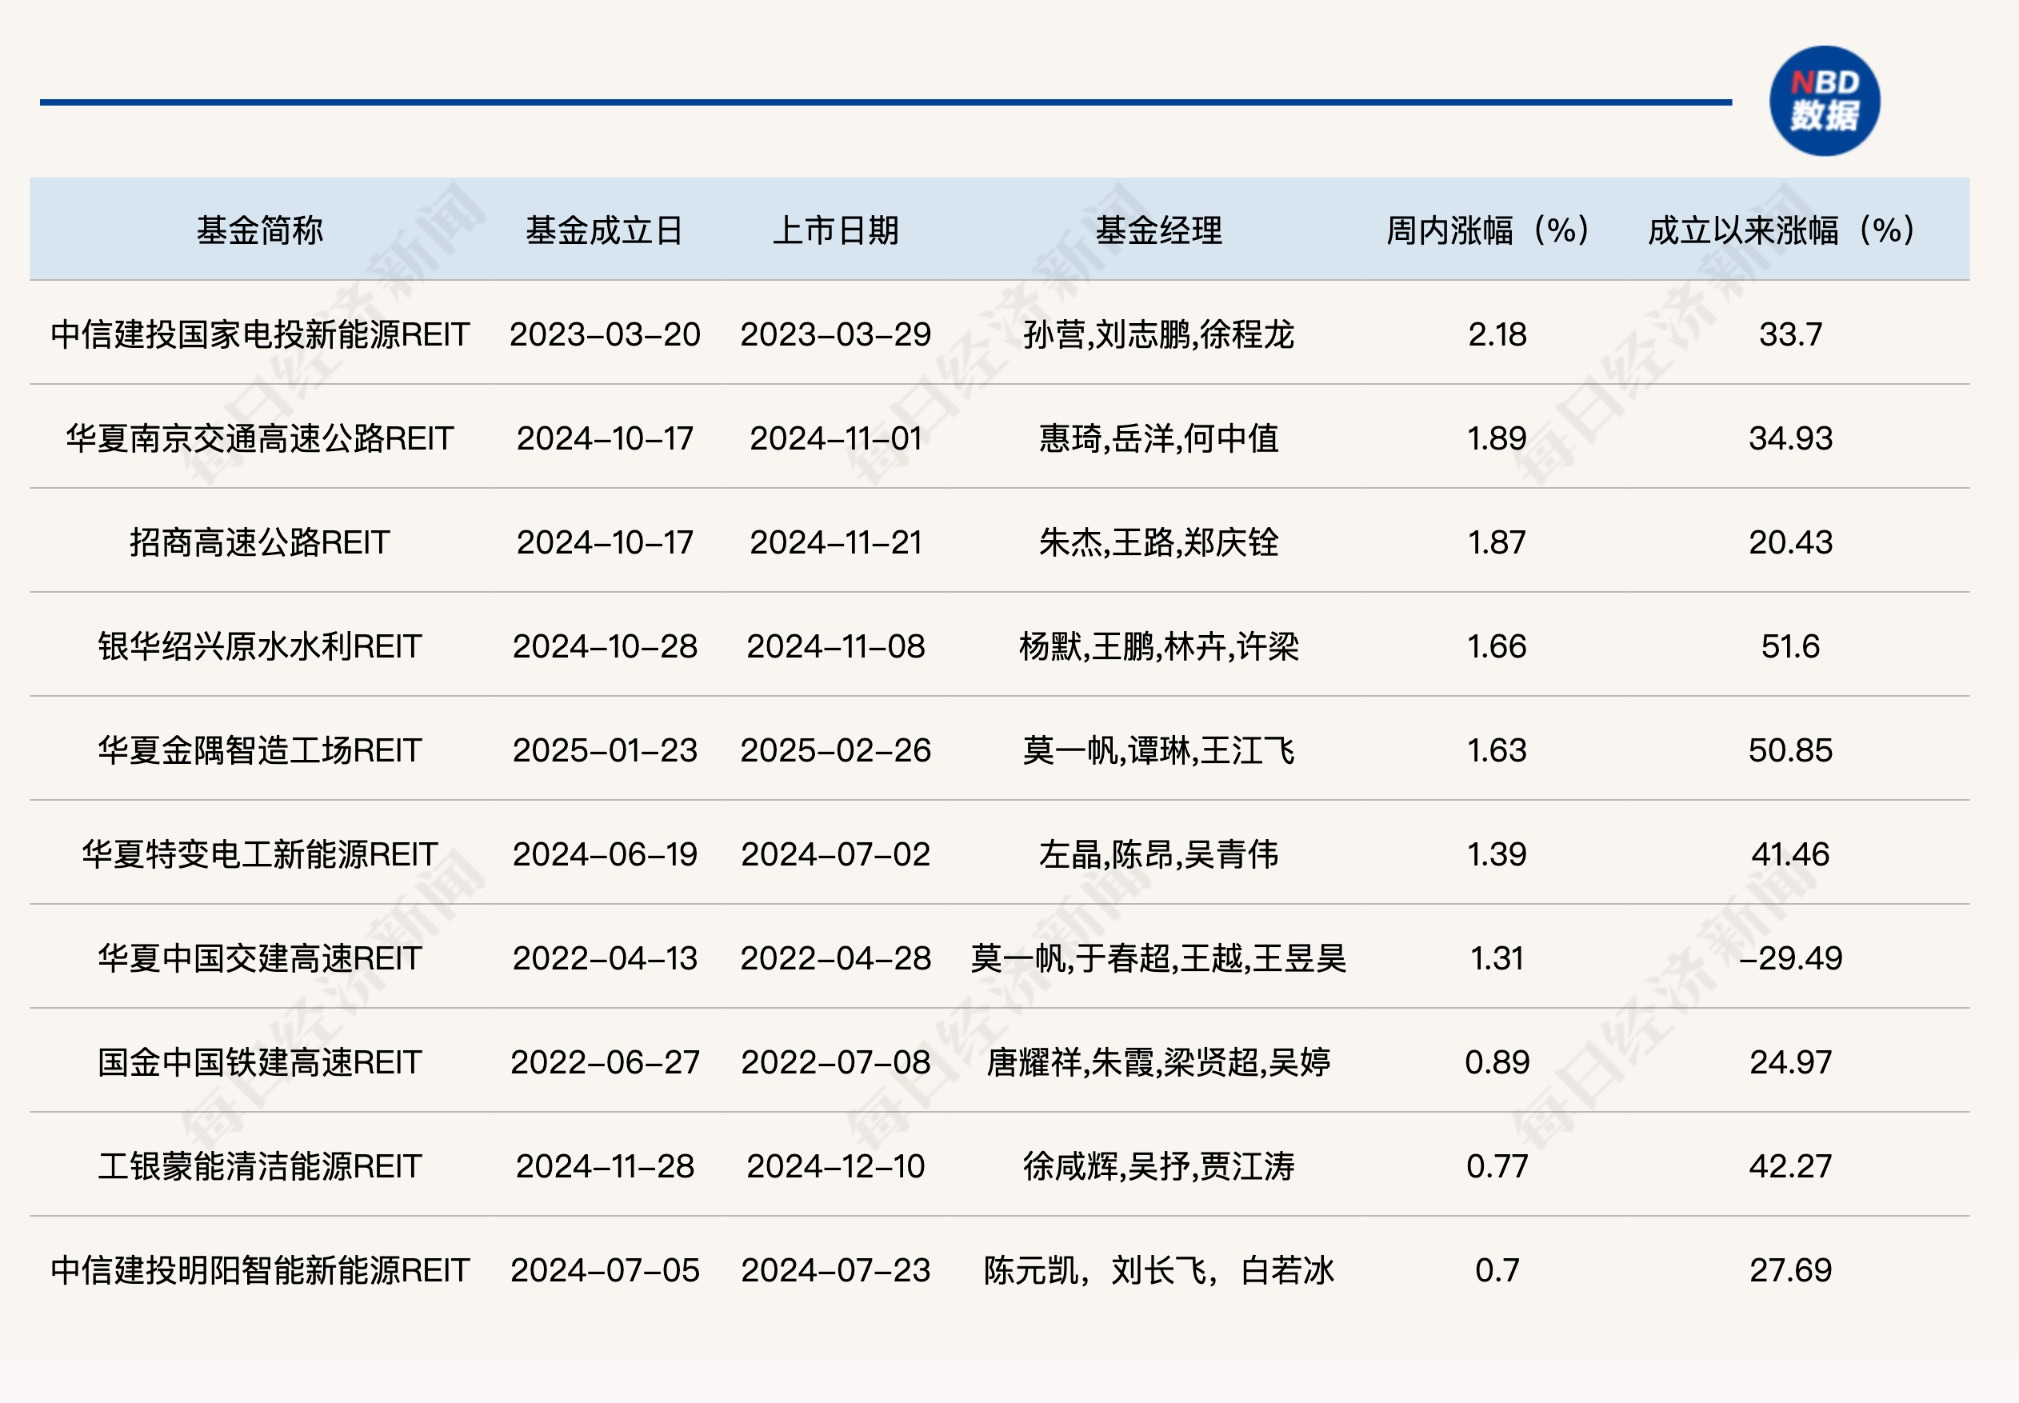The image size is (2019, 1403).
Task: Select since-inception value 42.27
Action: point(1791,1166)
